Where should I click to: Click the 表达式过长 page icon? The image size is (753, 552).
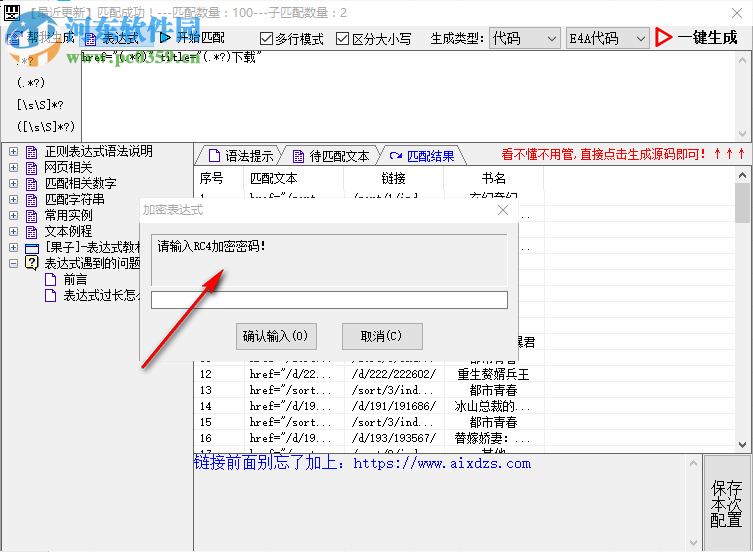tap(50, 295)
